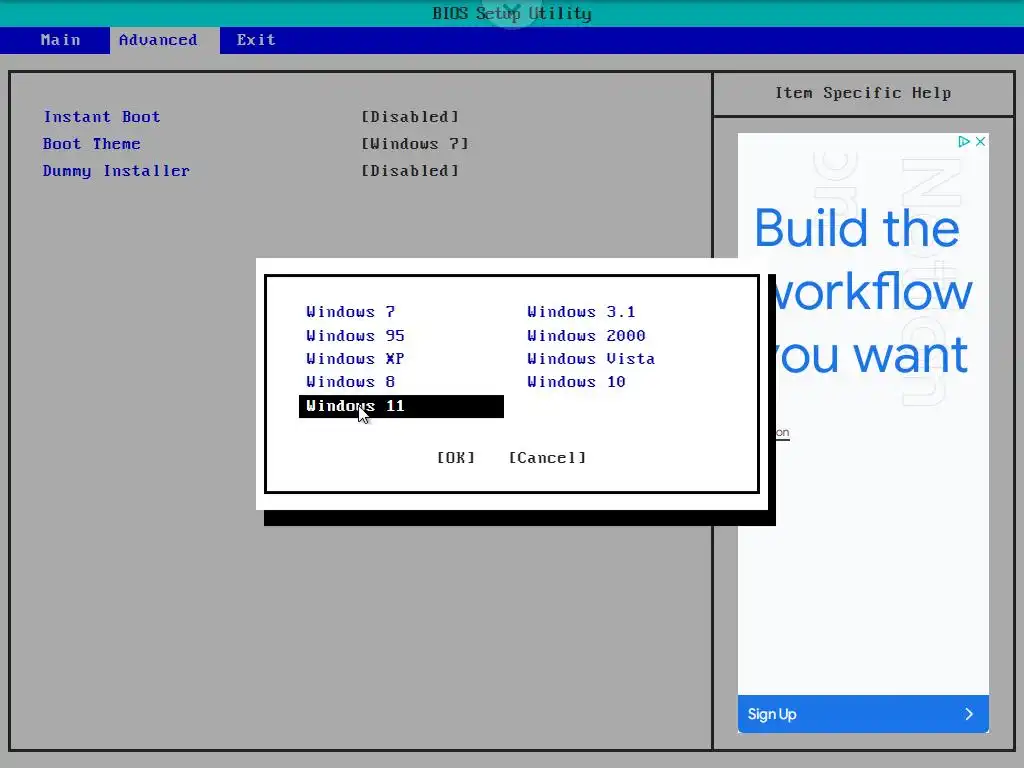This screenshot has width=1024, height=768.
Task: Click the Instant Boot setting label
Action: pos(102,117)
